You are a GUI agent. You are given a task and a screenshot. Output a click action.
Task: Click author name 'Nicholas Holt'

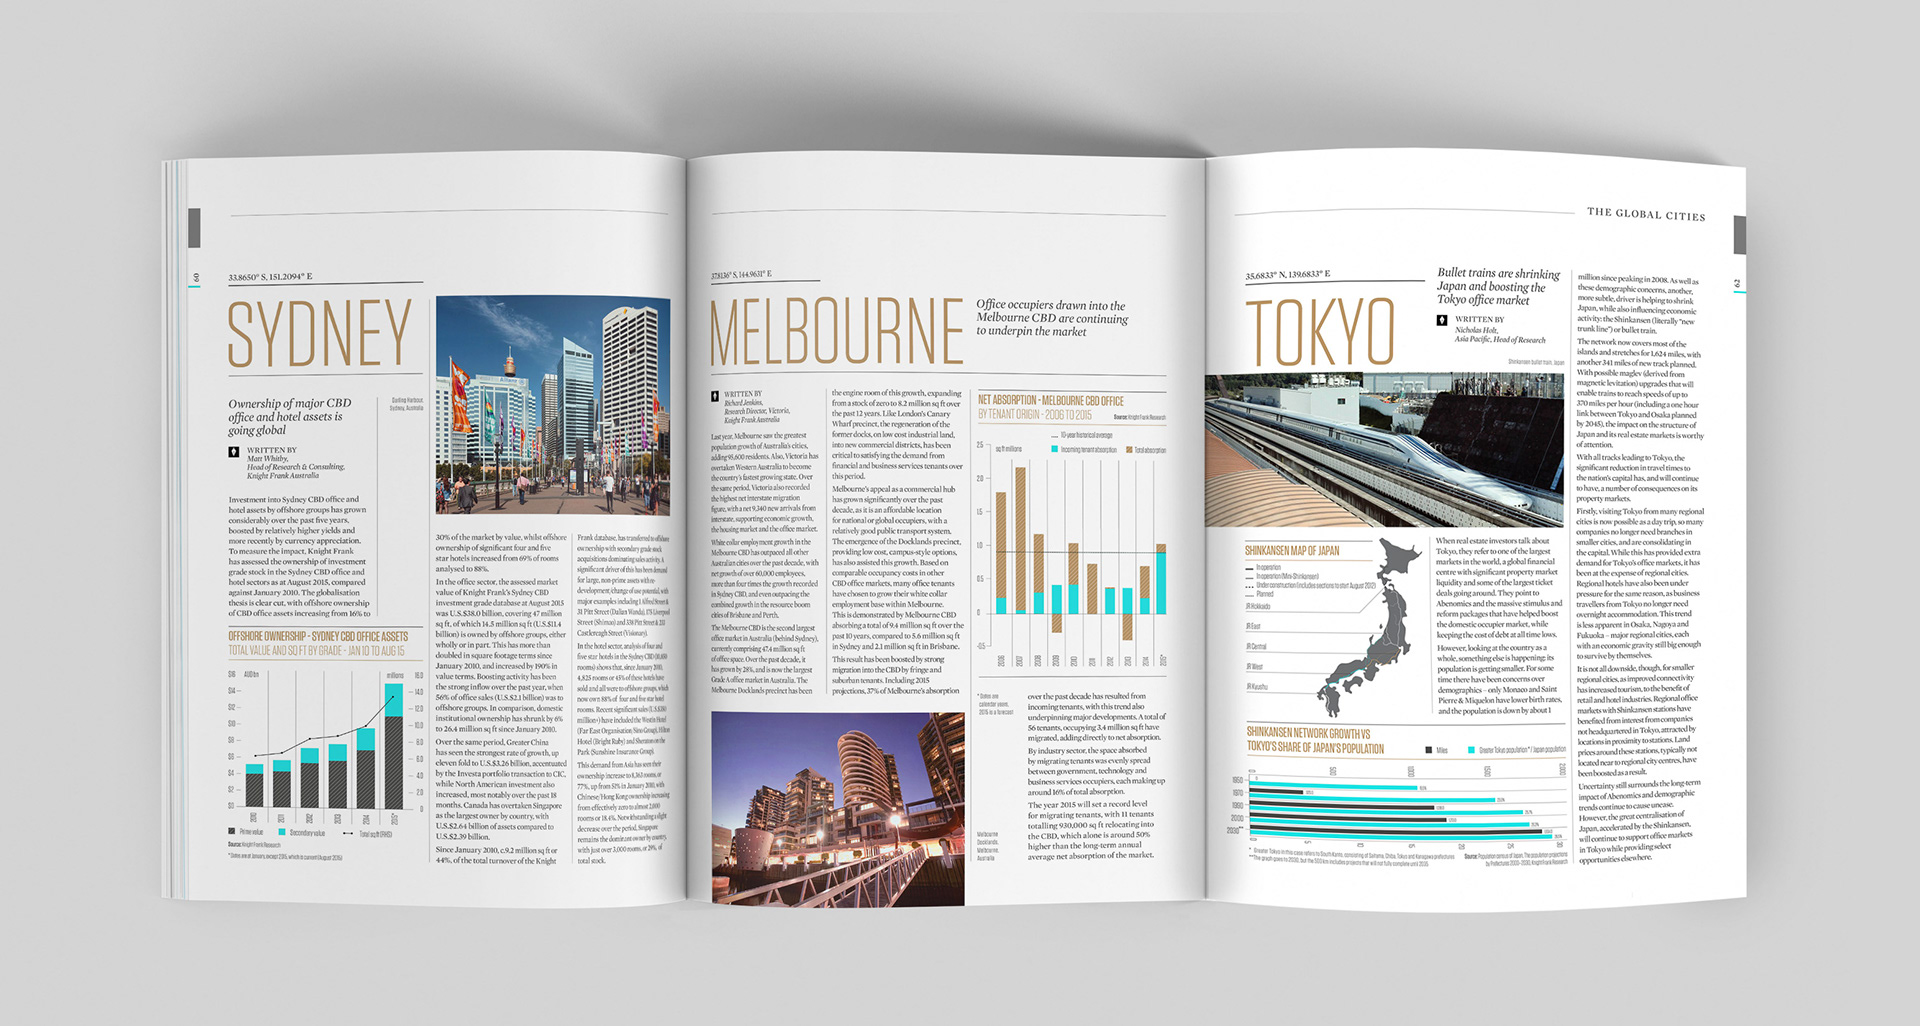(x=1476, y=329)
